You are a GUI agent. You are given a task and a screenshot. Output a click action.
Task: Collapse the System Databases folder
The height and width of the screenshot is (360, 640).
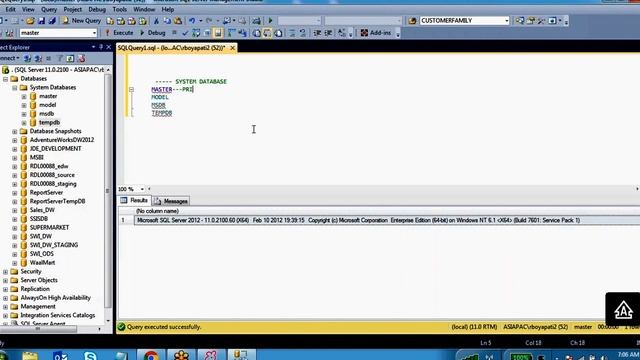[15, 88]
